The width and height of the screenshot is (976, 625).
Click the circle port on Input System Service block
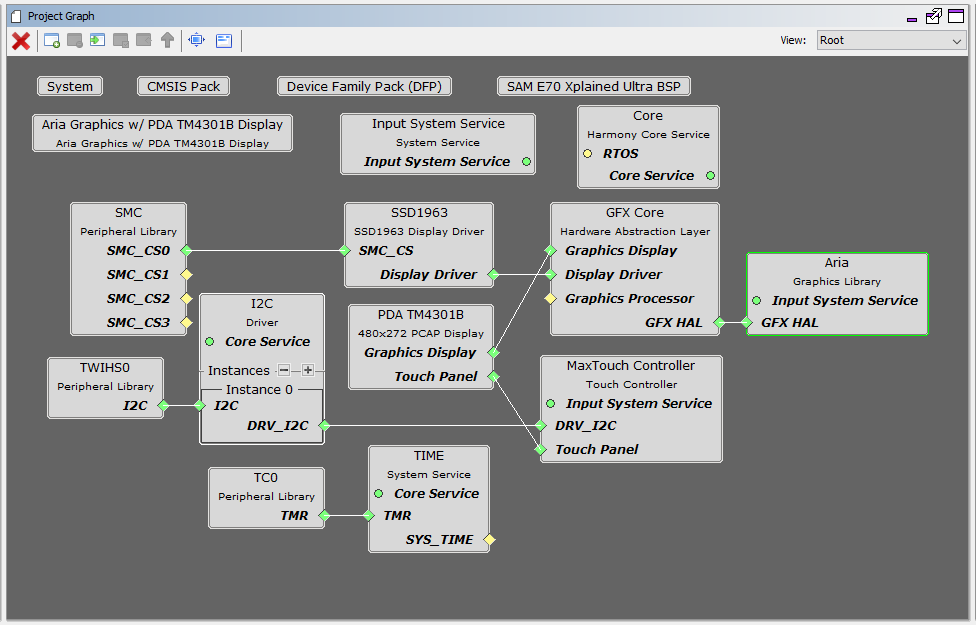click(527, 162)
